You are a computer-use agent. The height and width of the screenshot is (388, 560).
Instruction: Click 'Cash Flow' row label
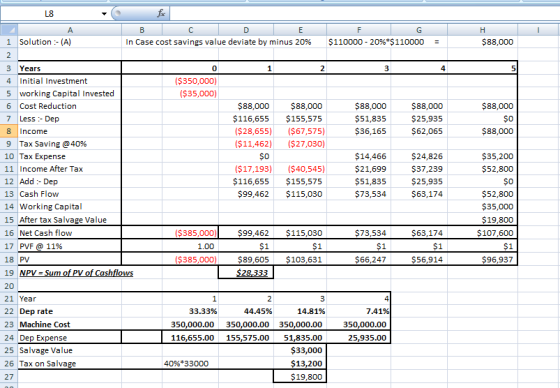(x=39, y=194)
